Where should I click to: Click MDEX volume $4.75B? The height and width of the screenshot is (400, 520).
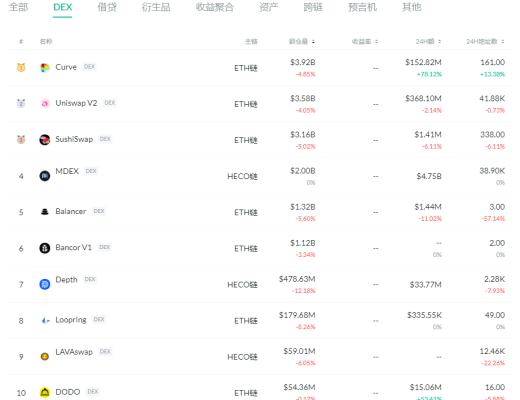(x=429, y=176)
